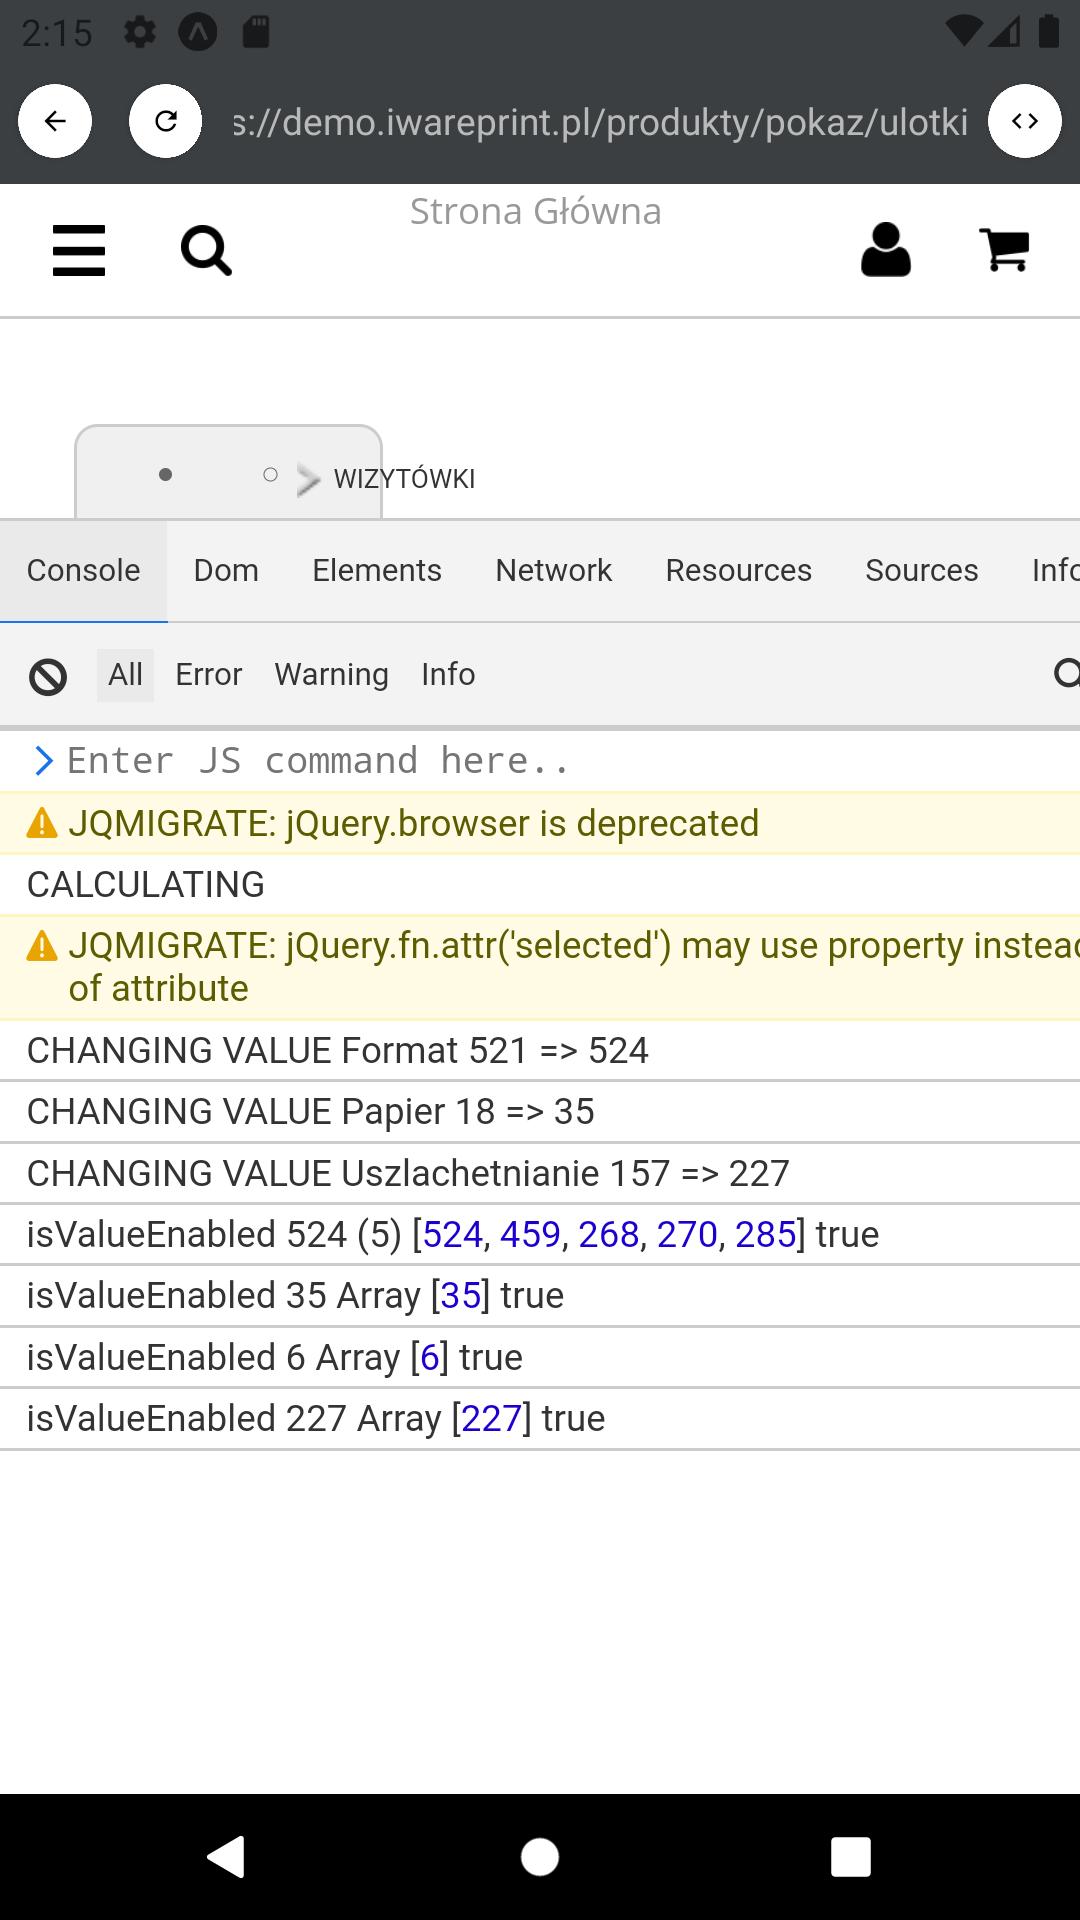
Task: Expand the isValueEnabled 35 Array entry
Action: coord(540,1296)
